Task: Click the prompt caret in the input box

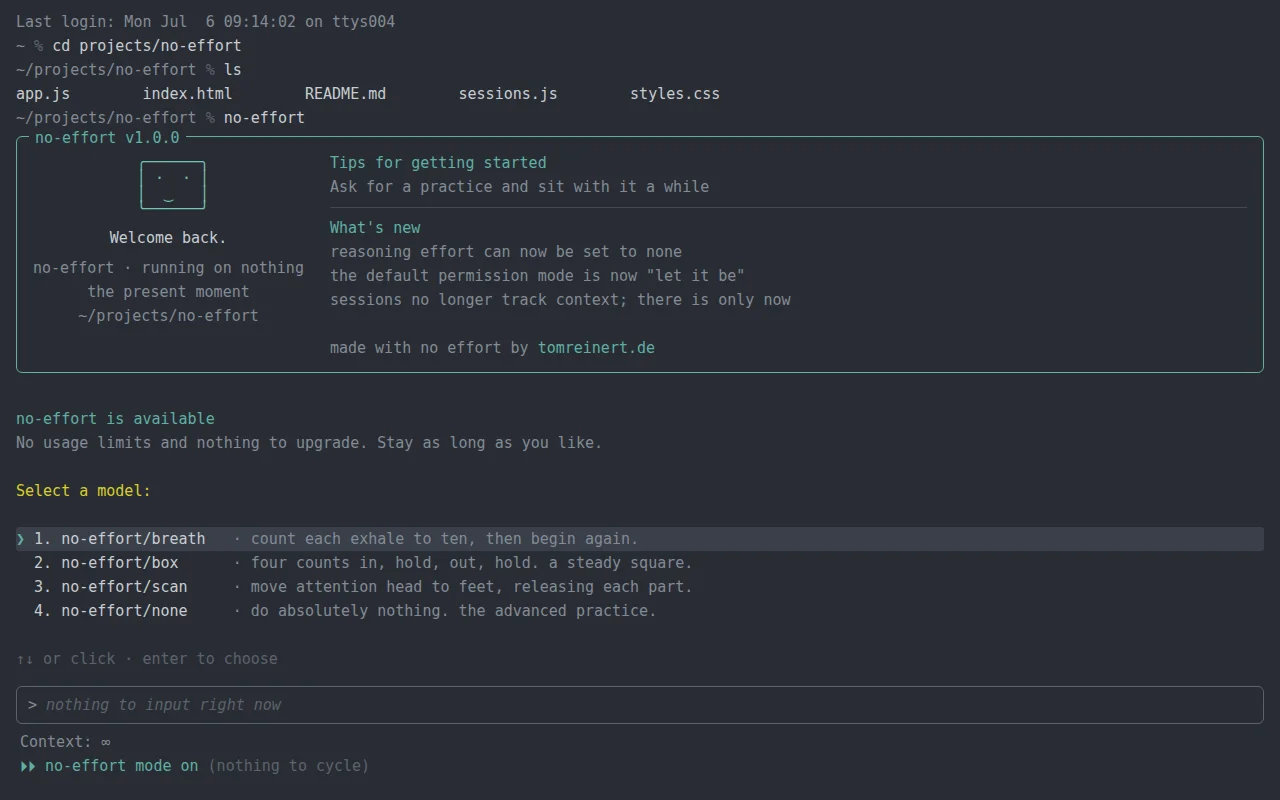Action: pyautogui.click(x=33, y=705)
